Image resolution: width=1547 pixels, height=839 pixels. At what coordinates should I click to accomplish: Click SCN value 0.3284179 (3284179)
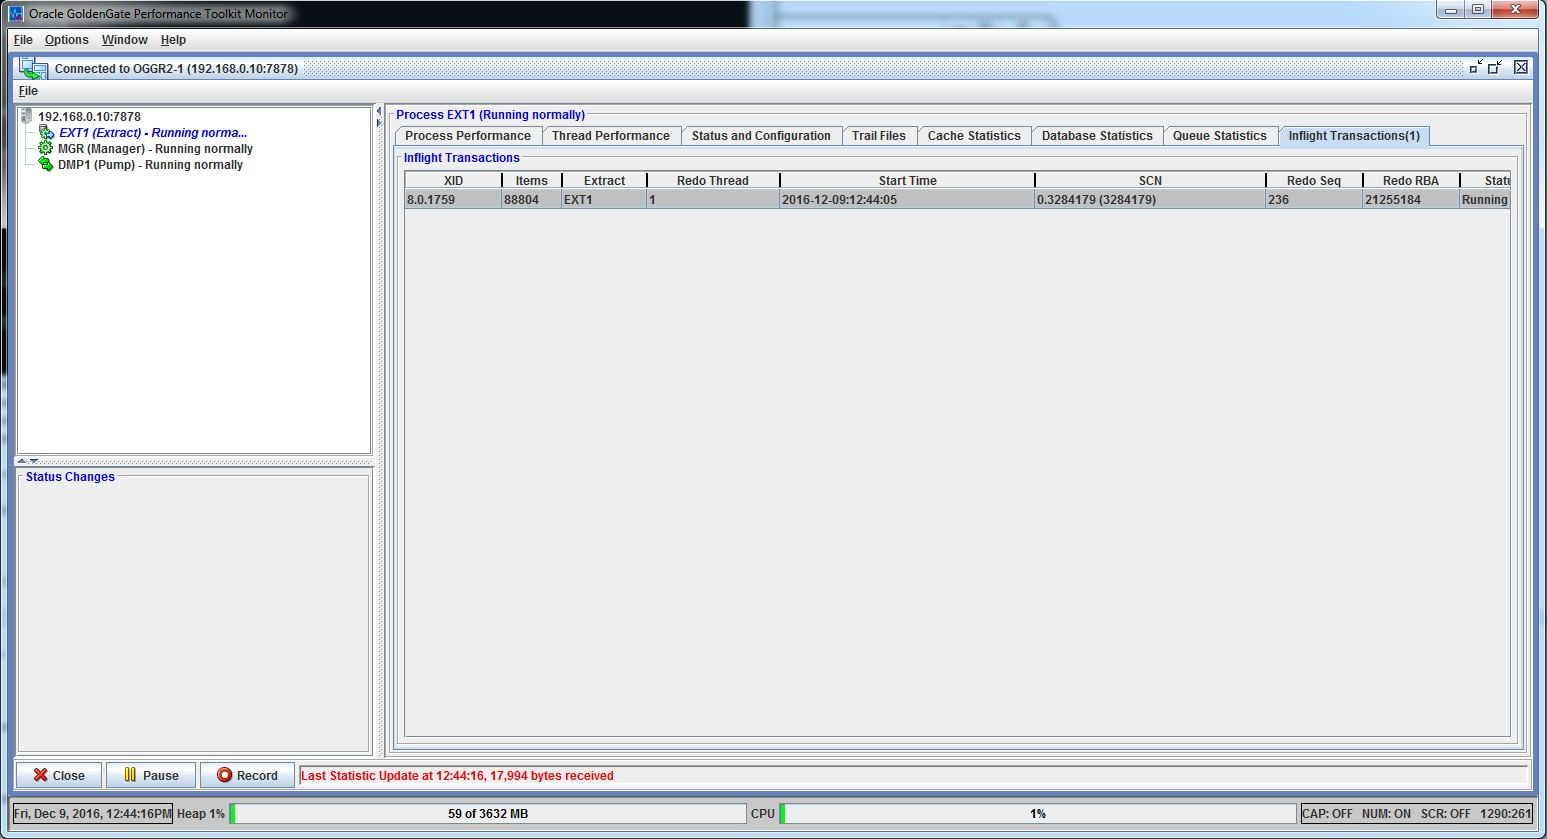pos(1150,200)
